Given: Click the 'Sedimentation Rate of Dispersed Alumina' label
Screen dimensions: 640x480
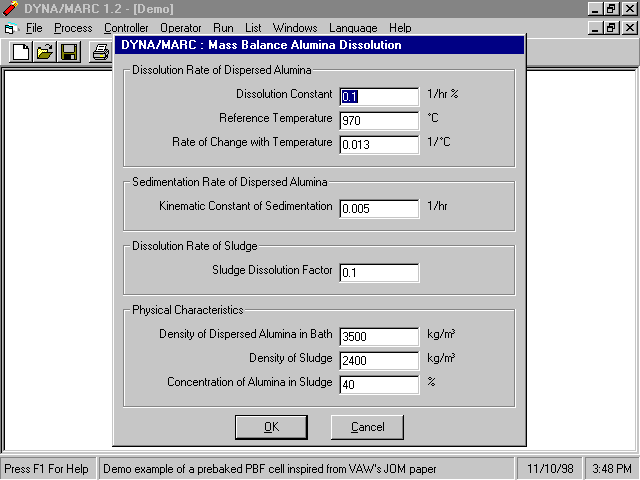Looking at the screenshot, I should (x=229, y=182).
